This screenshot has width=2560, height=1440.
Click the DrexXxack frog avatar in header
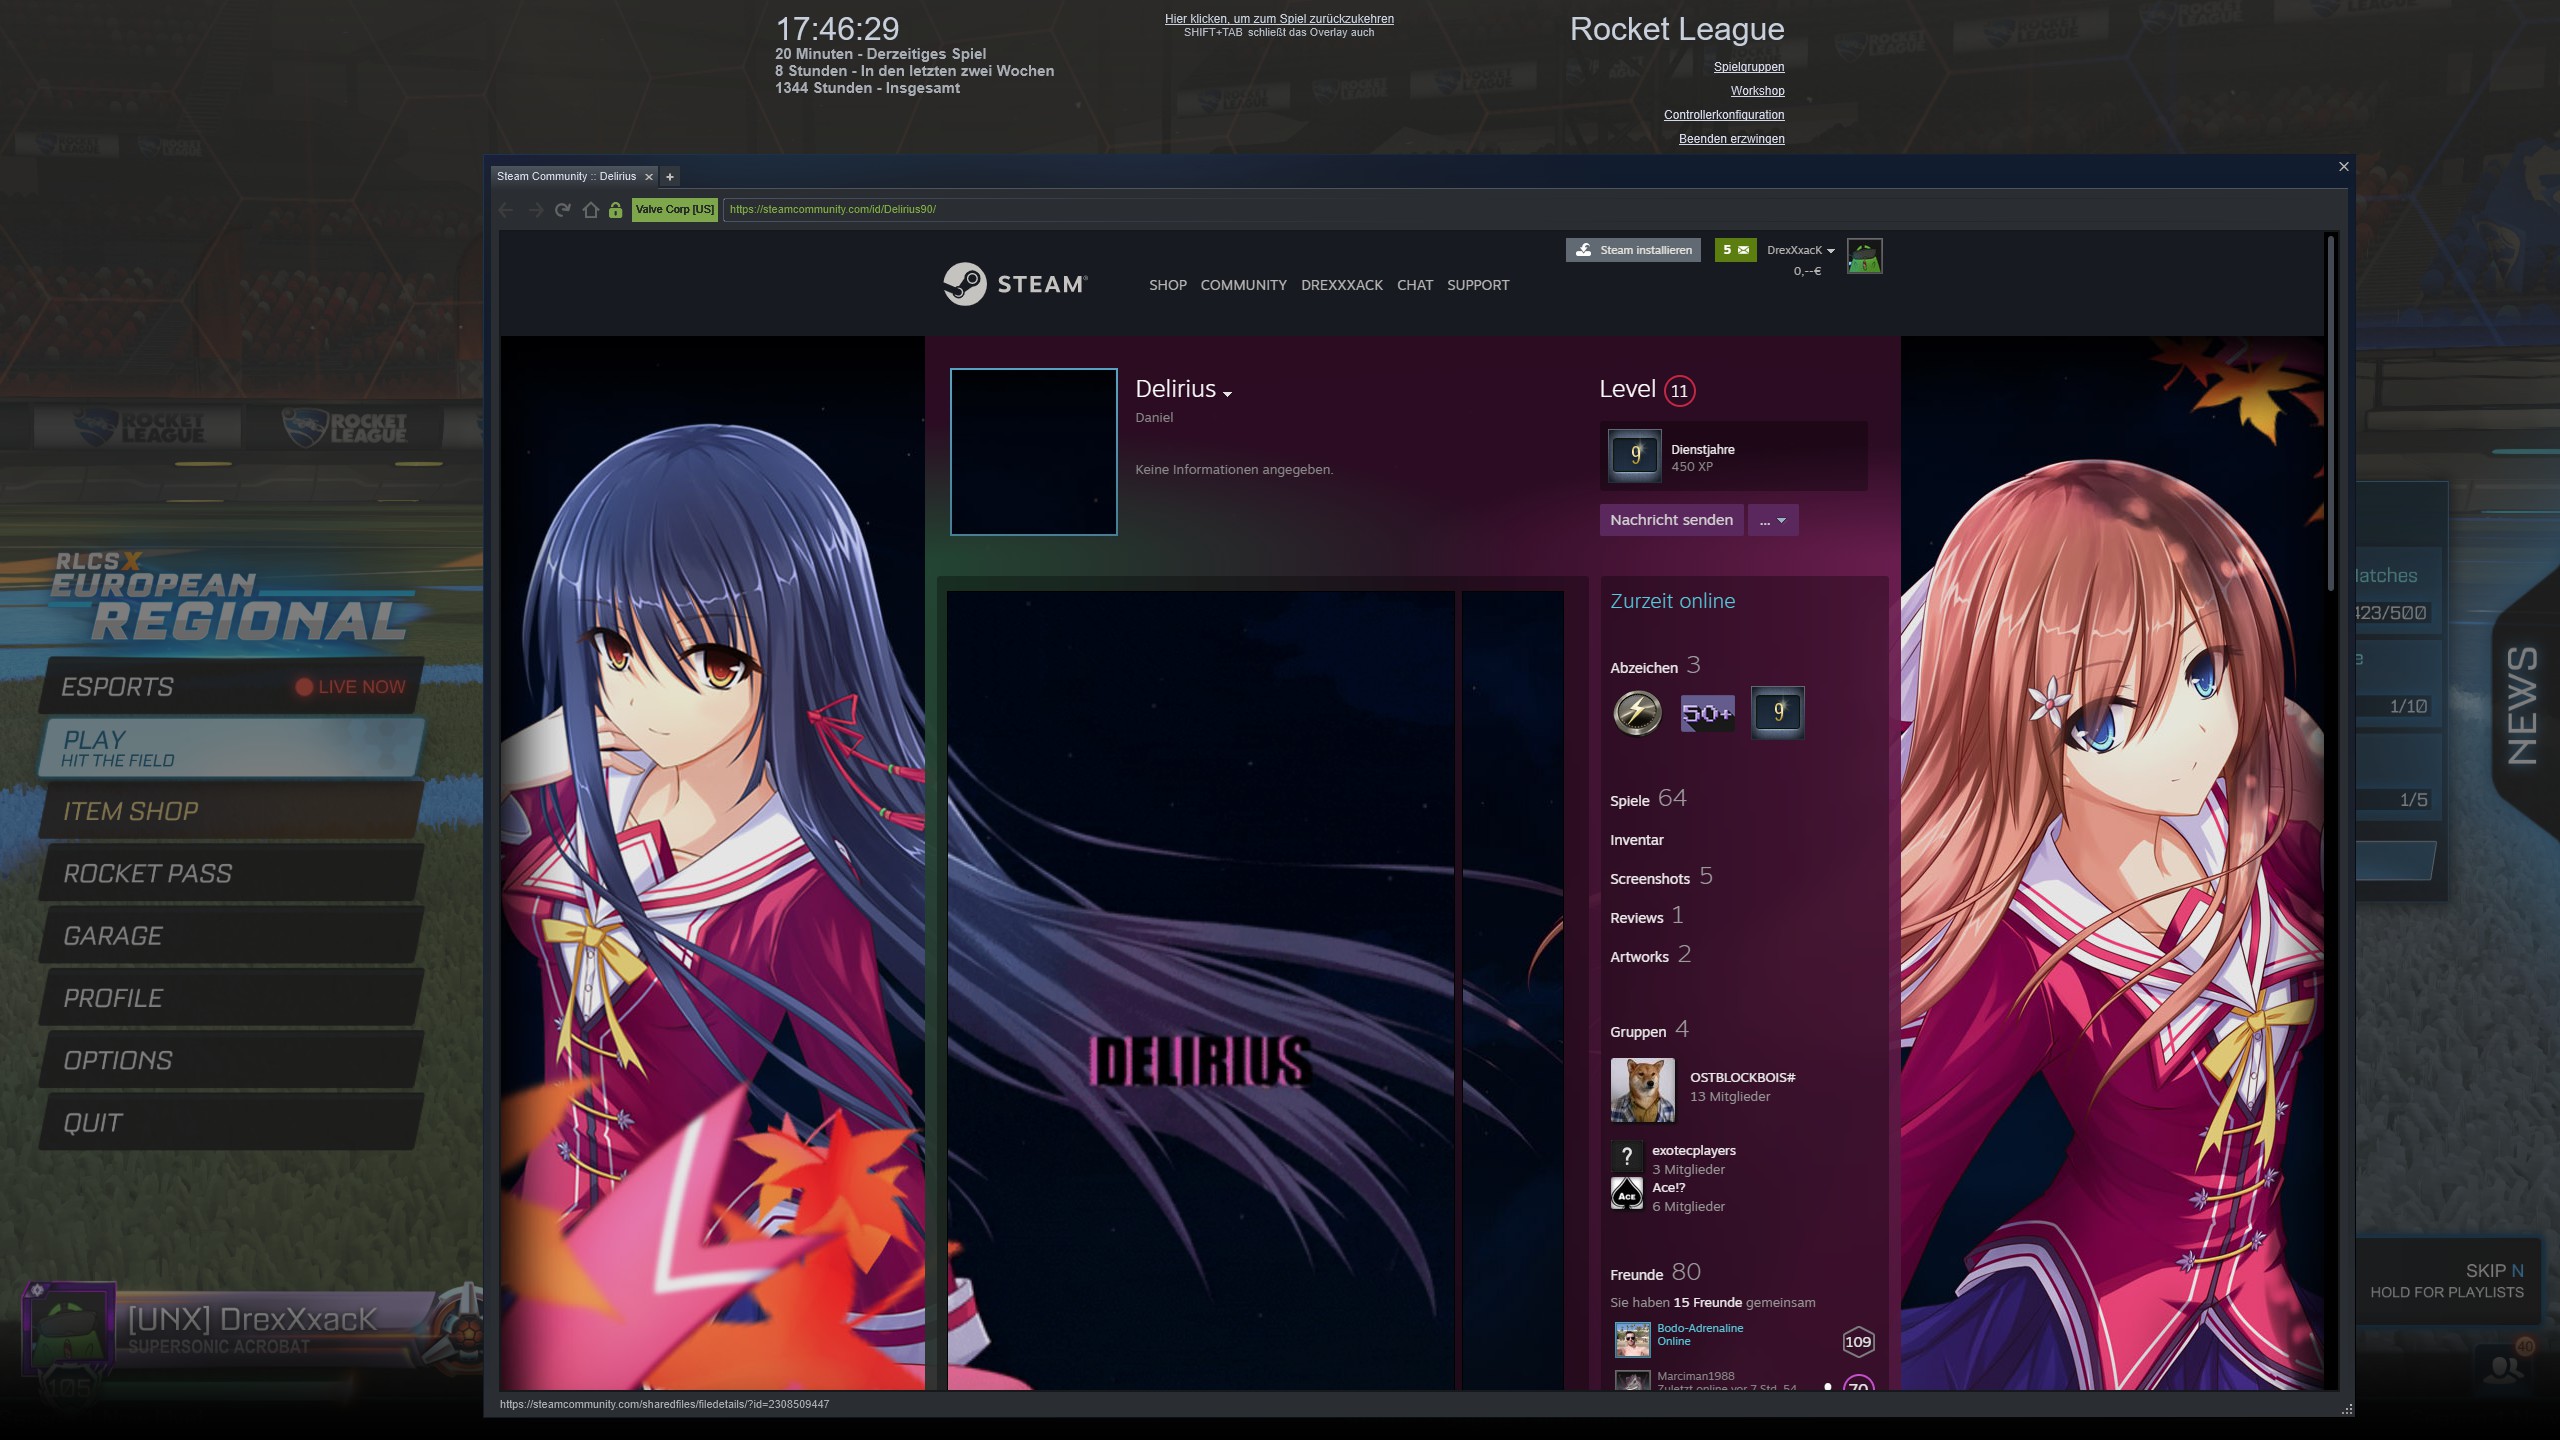(1864, 256)
